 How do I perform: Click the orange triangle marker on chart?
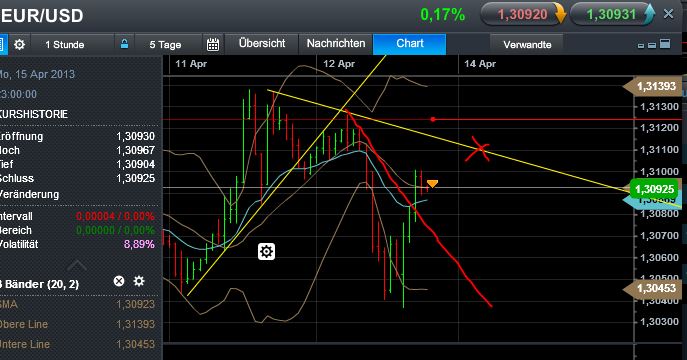click(432, 184)
